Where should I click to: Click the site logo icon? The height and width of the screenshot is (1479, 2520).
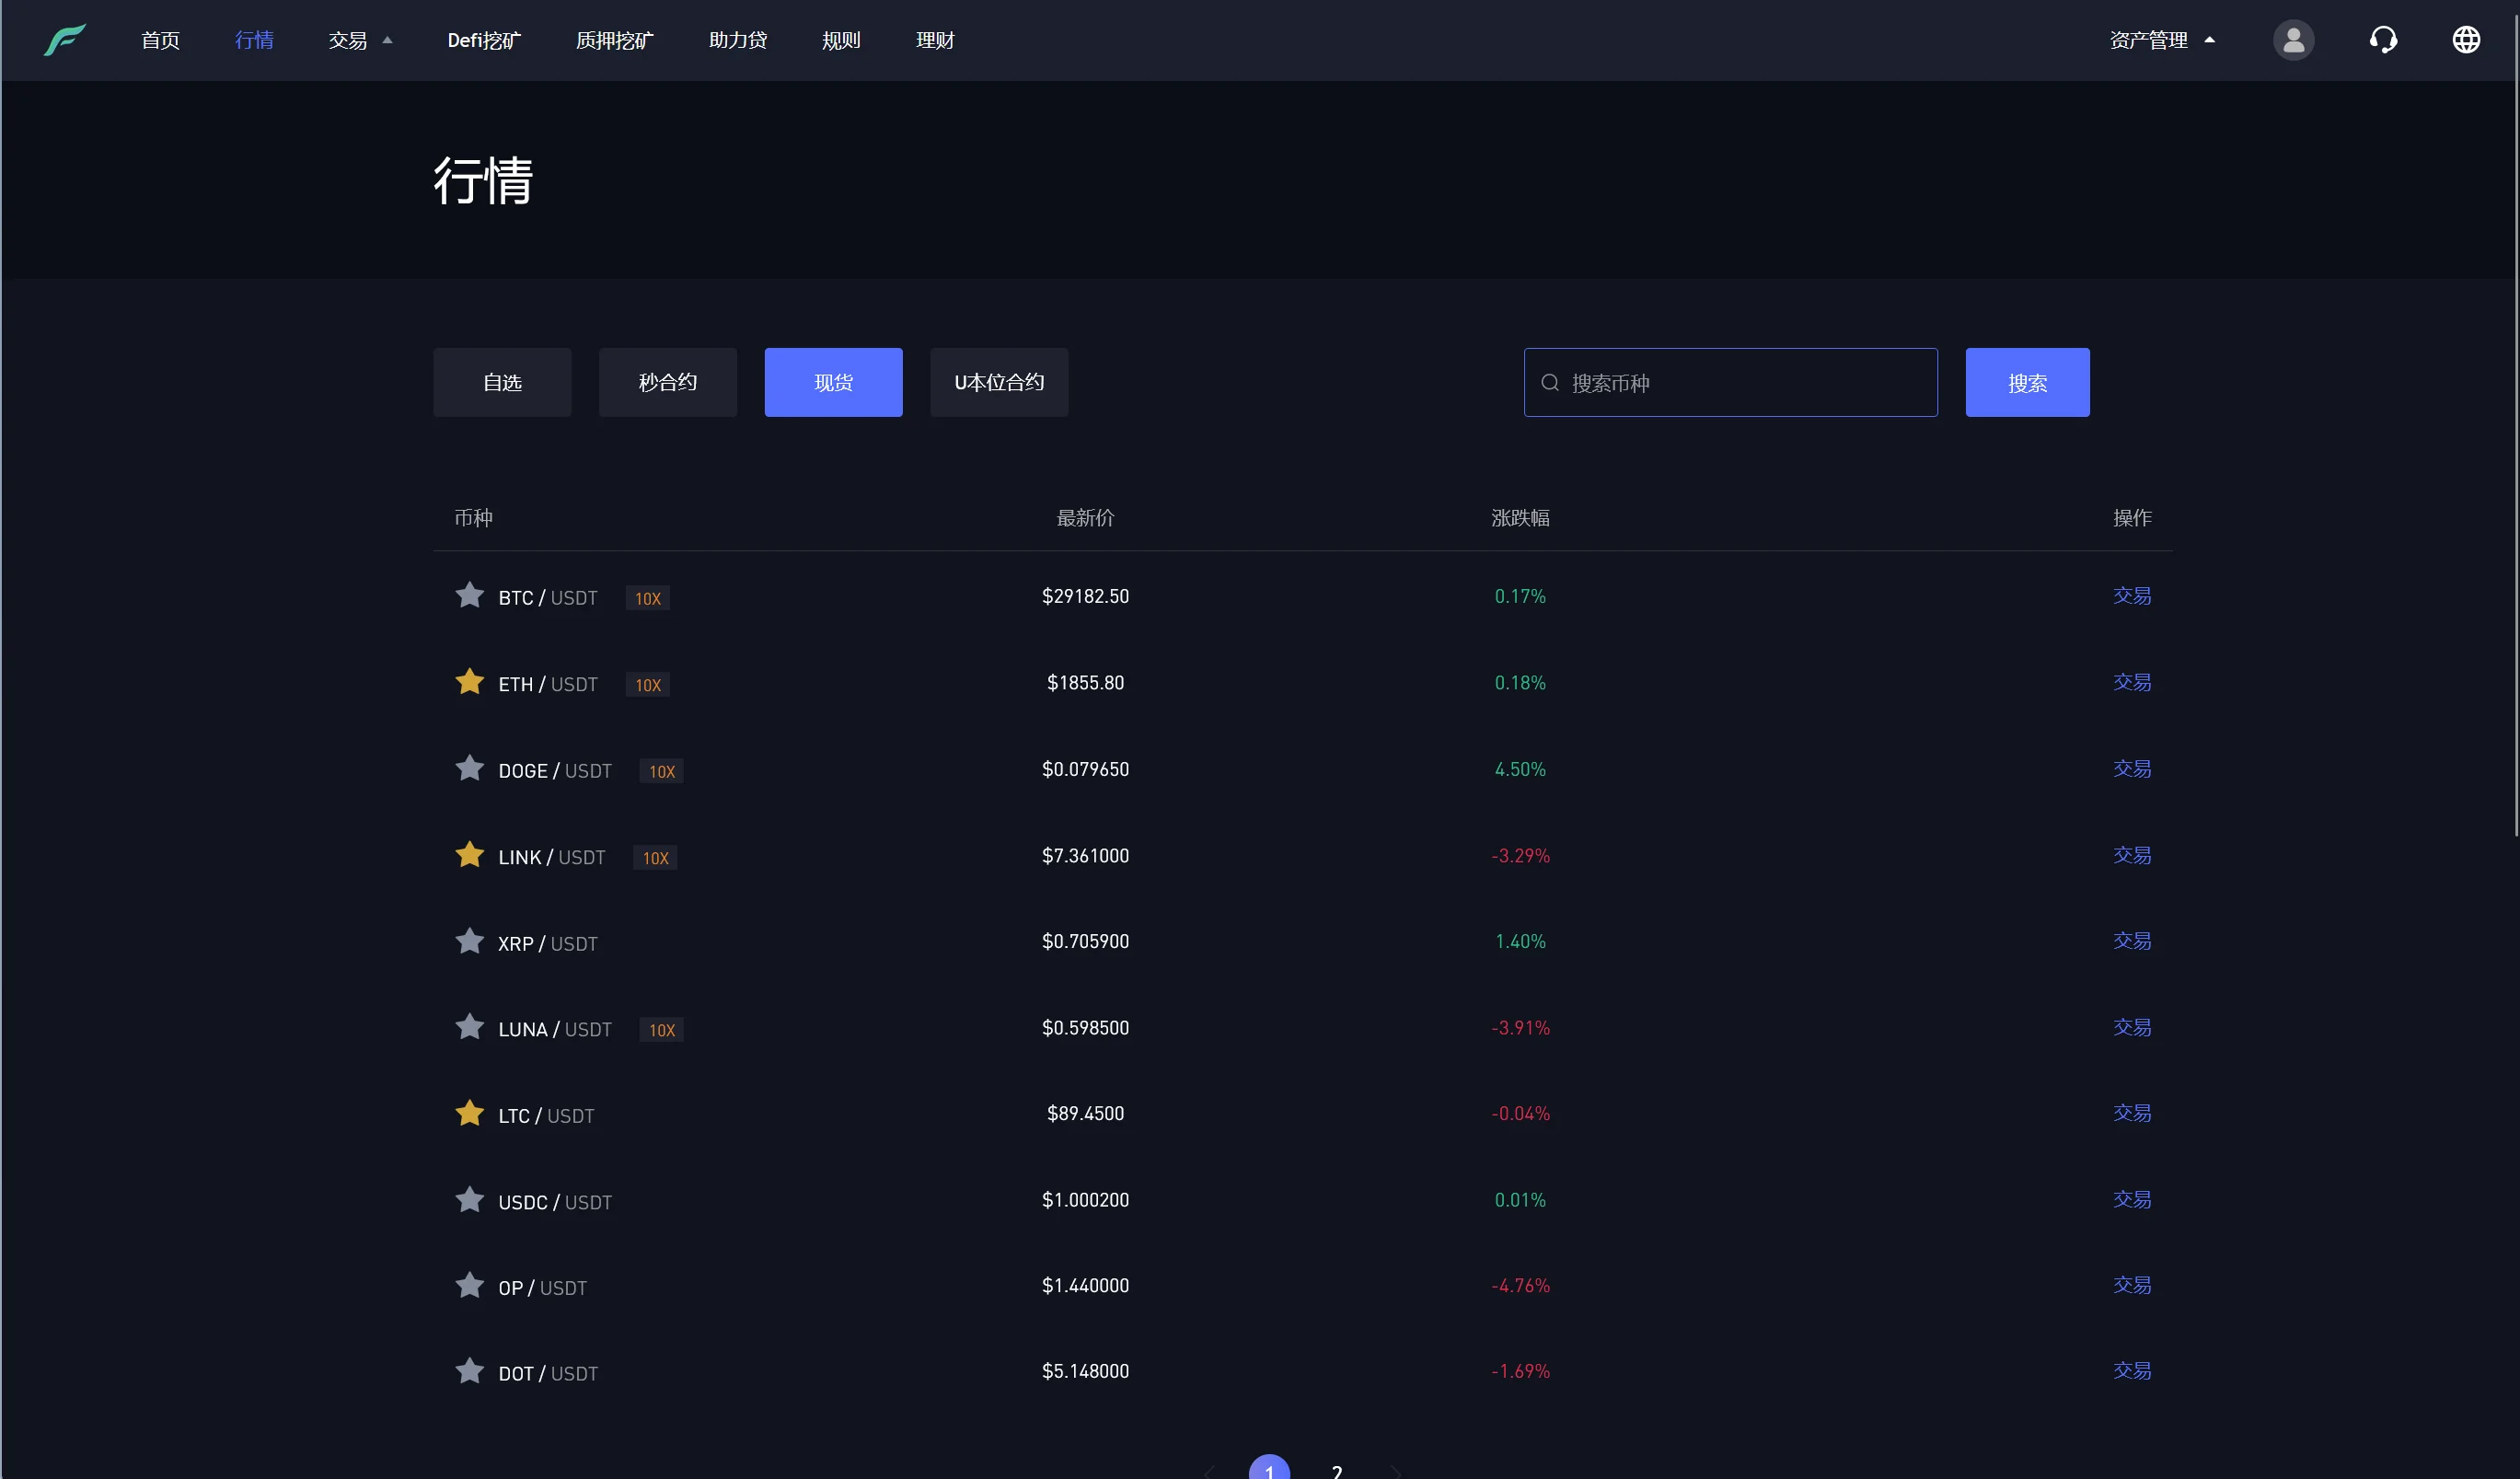(x=65, y=40)
